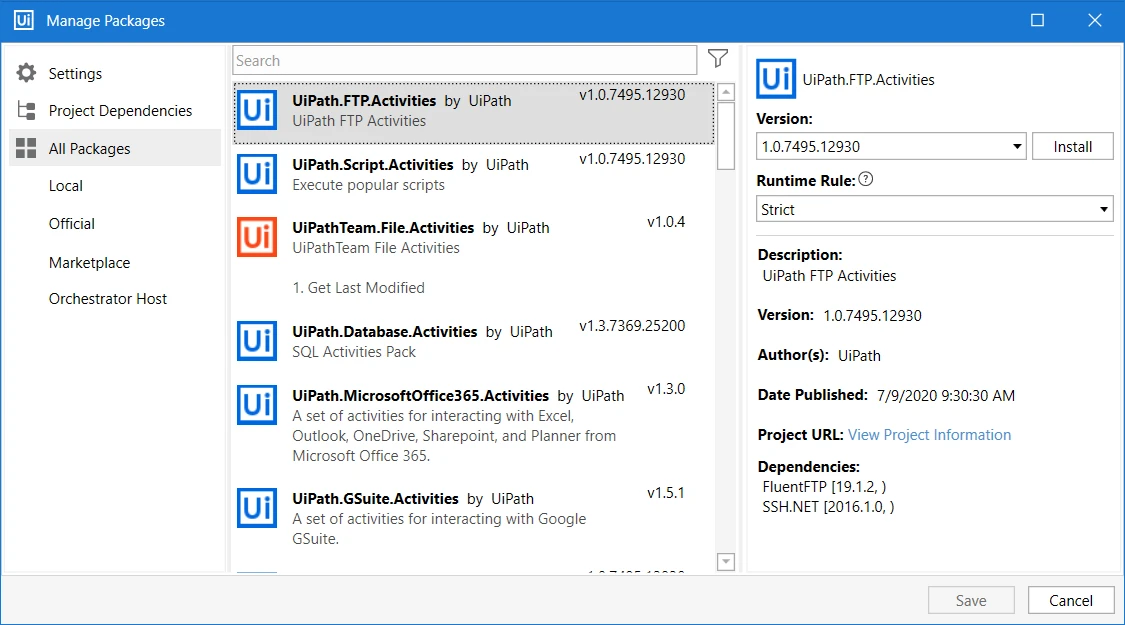The image size is (1125, 625).
Task: Click the 'SQL Activities Pack' description
Action: pos(354,352)
